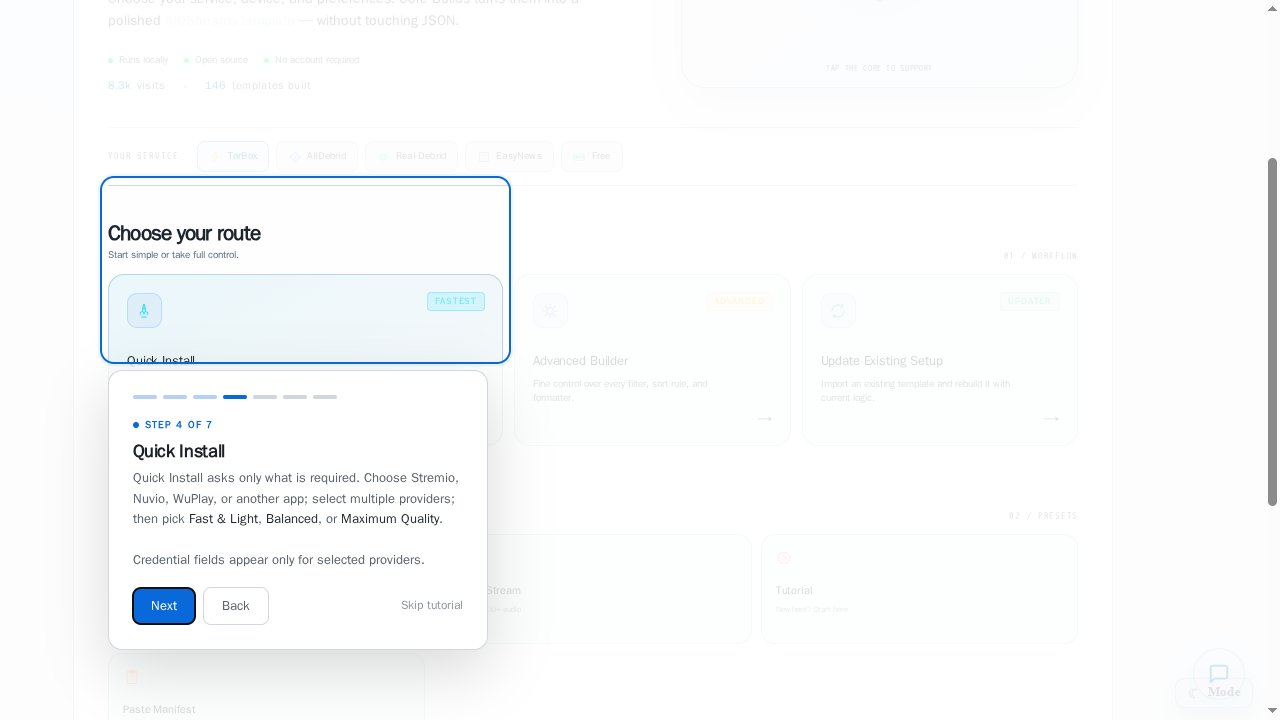Viewport: 1280px width, 720px height.
Task: Click the "Open source" label
Action: (221, 60)
